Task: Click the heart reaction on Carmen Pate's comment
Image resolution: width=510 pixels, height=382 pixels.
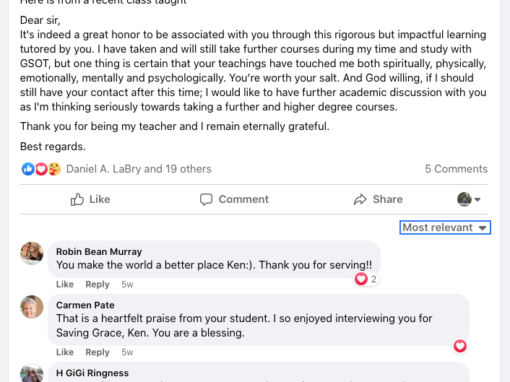Action: [x=460, y=346]
